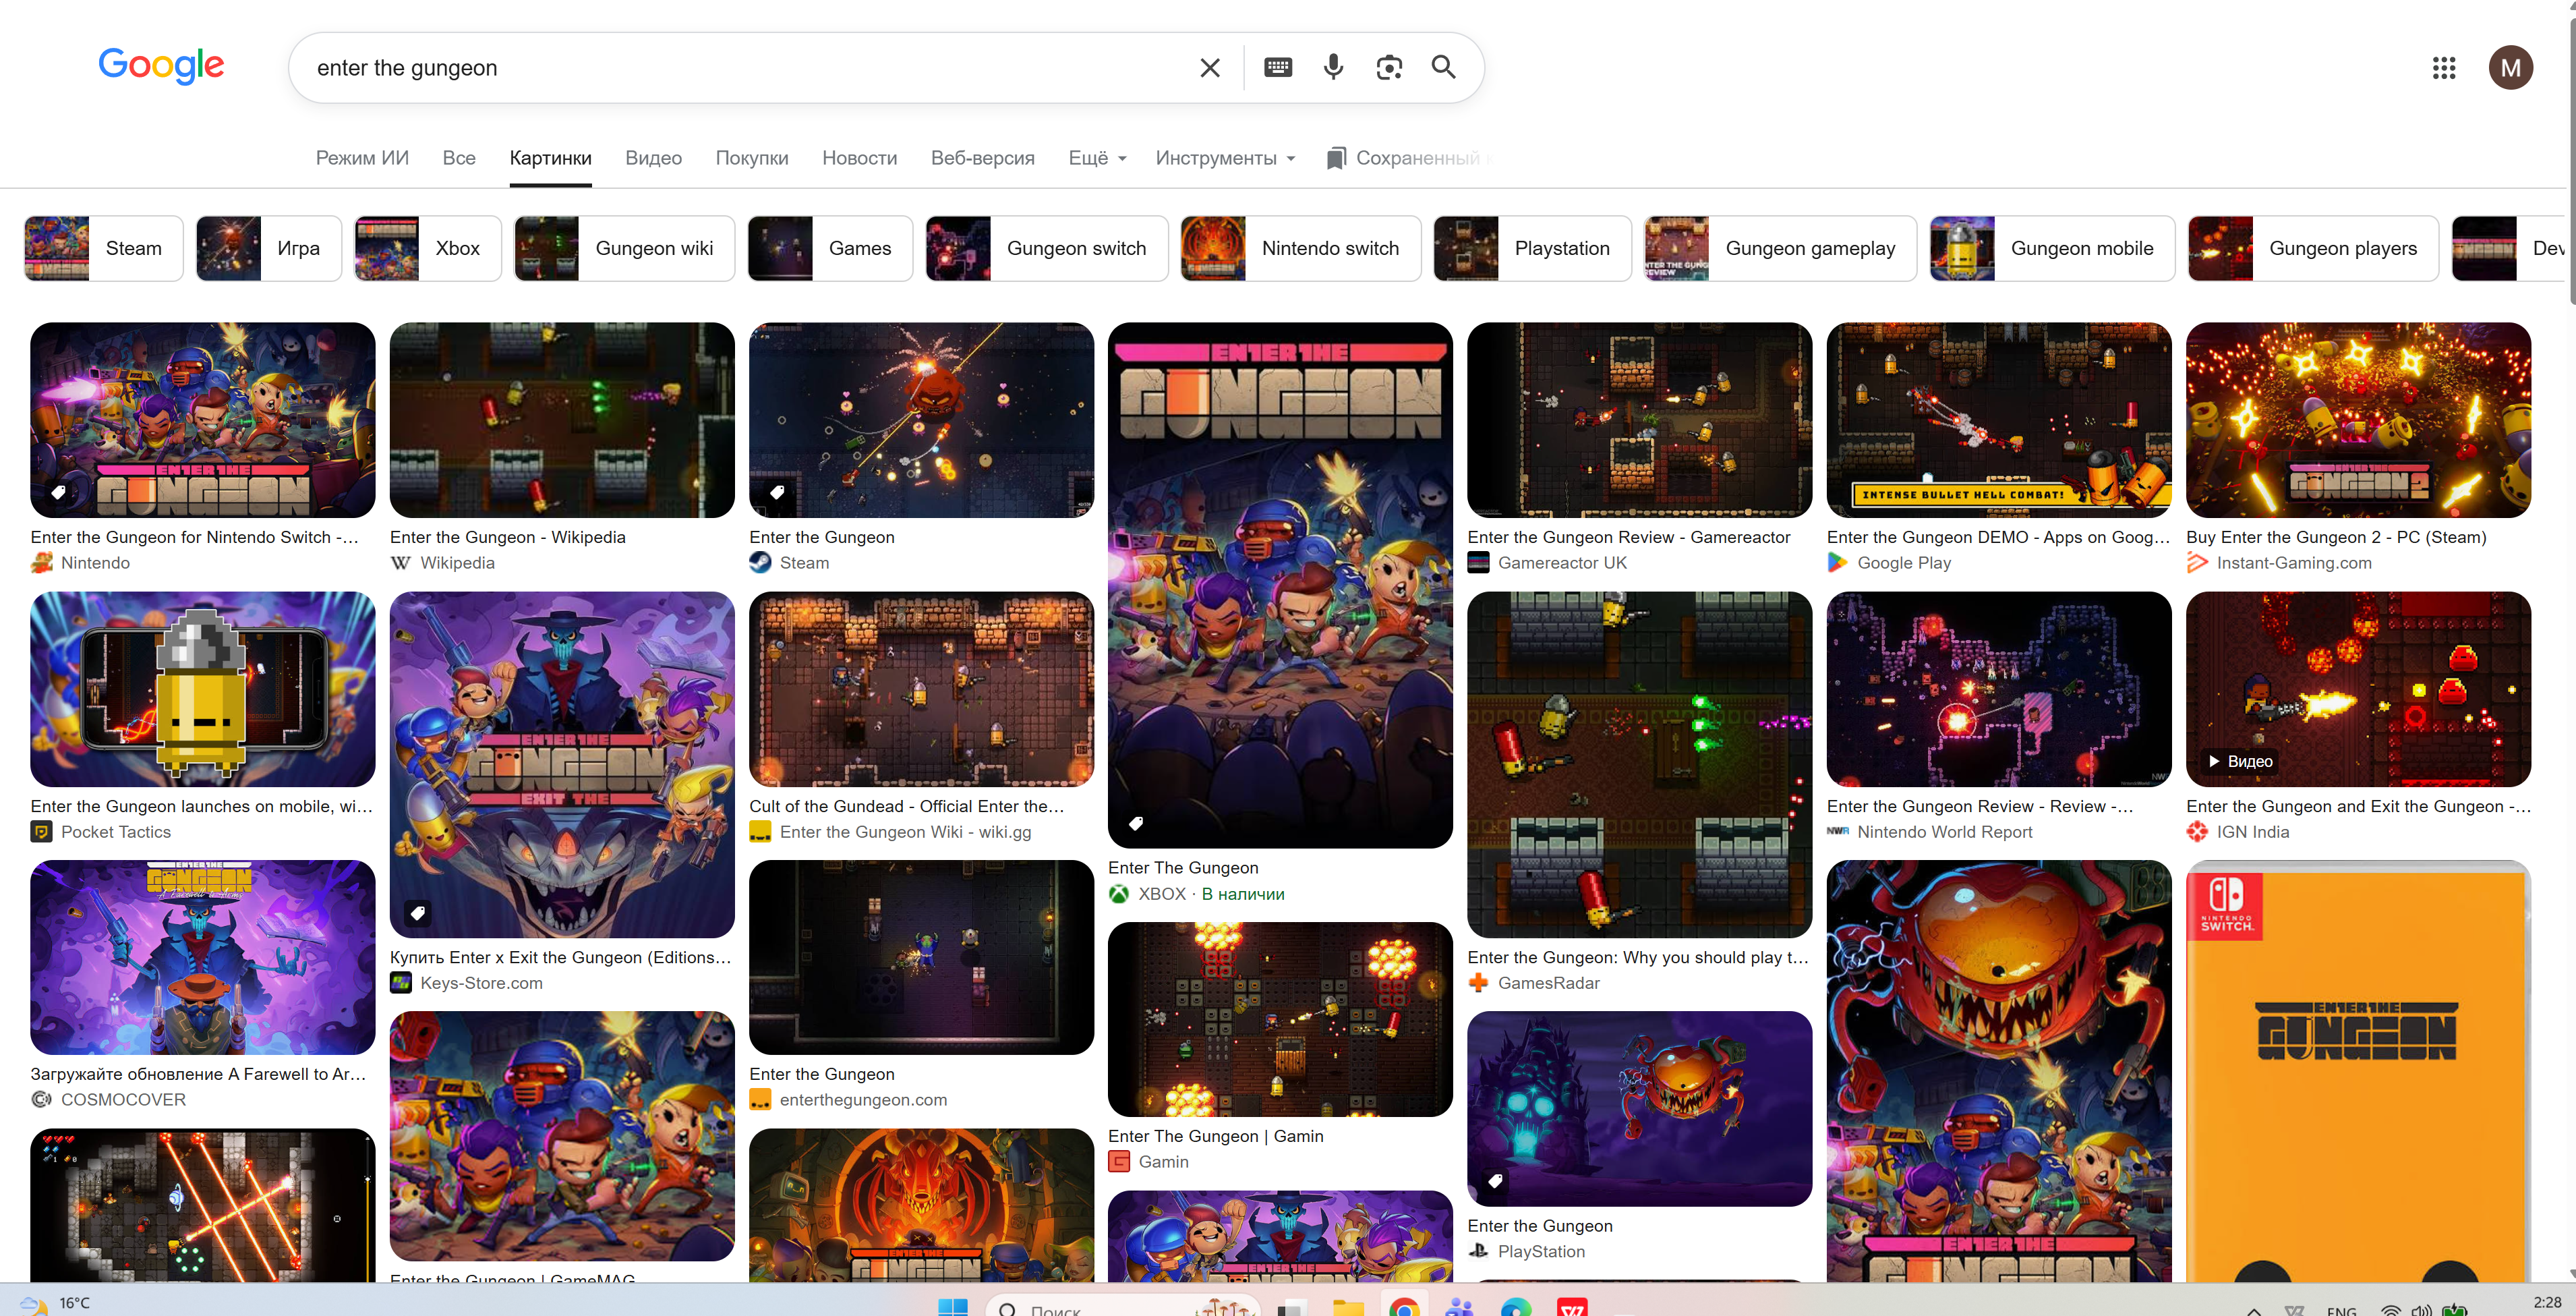Screen dimensions: 2576x1316
Task: Select the Playstation filter chip
Action: click(1532, 248)
